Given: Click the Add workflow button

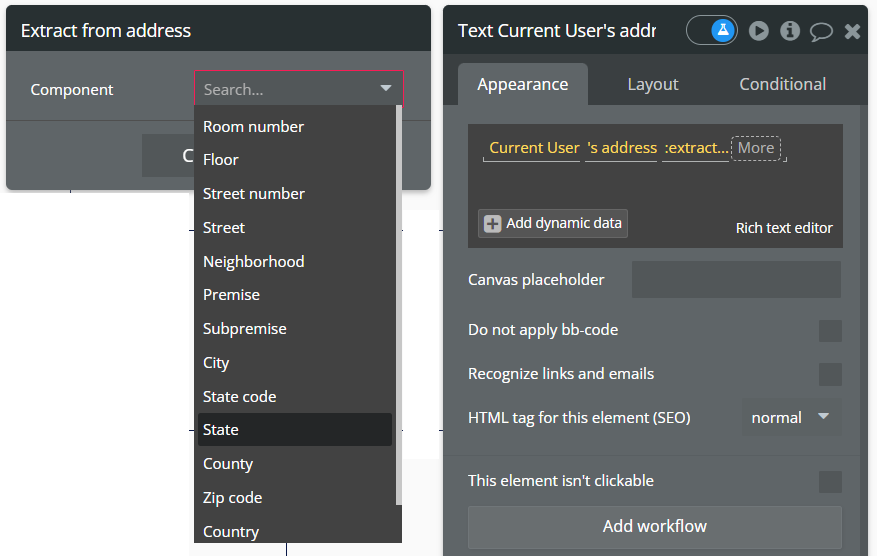Looking at the screenshot, I should [x=654, y=526].
